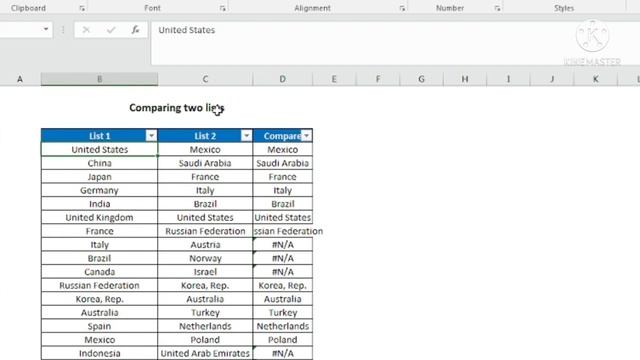This screenshot has height=360, width=640.
Task: Select #N/A cell beside Austria
Action: tap(282, 244)
